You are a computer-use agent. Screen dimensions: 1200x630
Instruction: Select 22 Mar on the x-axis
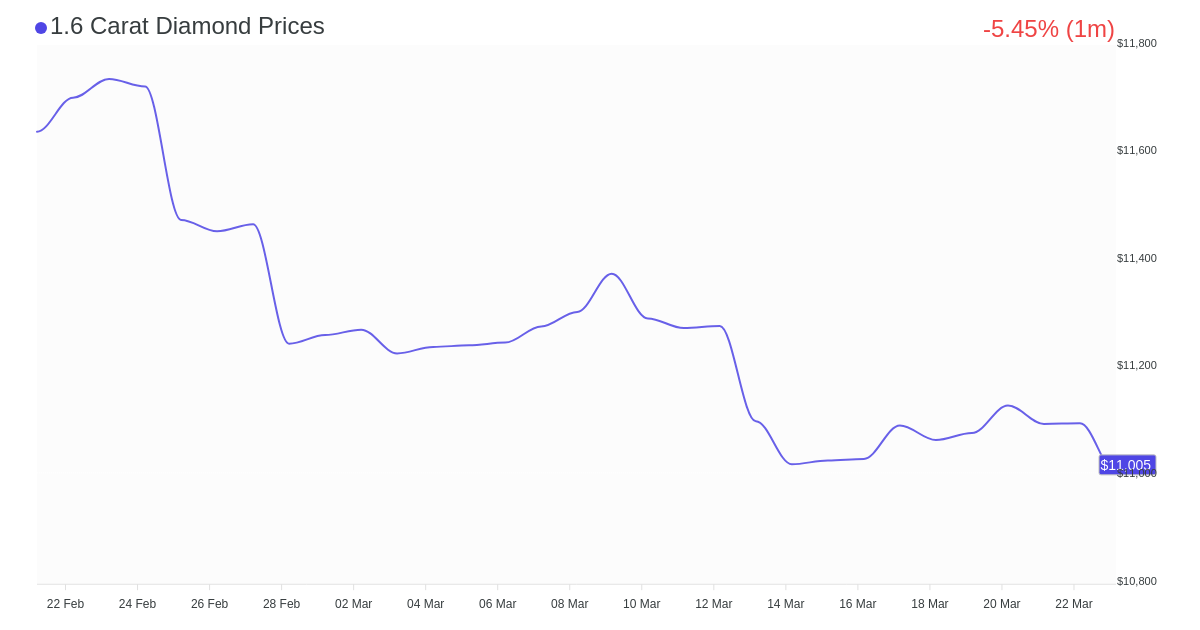(1073, 604)
